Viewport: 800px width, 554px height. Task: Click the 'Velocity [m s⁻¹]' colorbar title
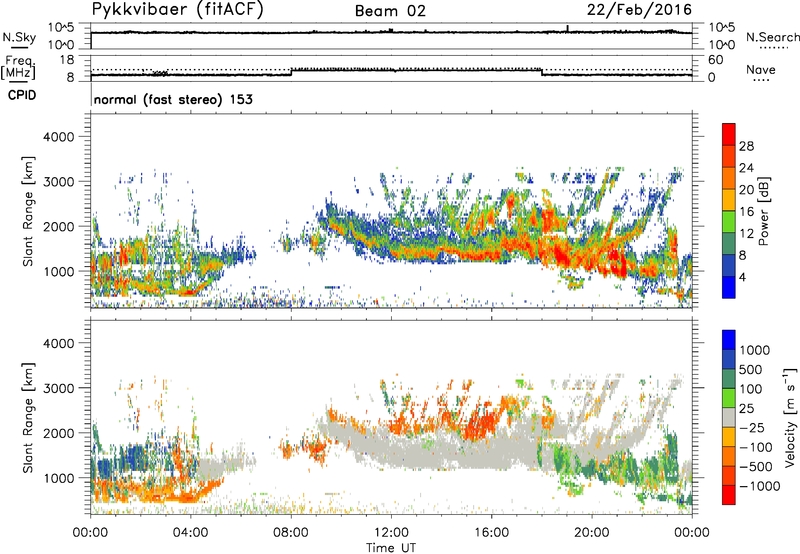790,417
